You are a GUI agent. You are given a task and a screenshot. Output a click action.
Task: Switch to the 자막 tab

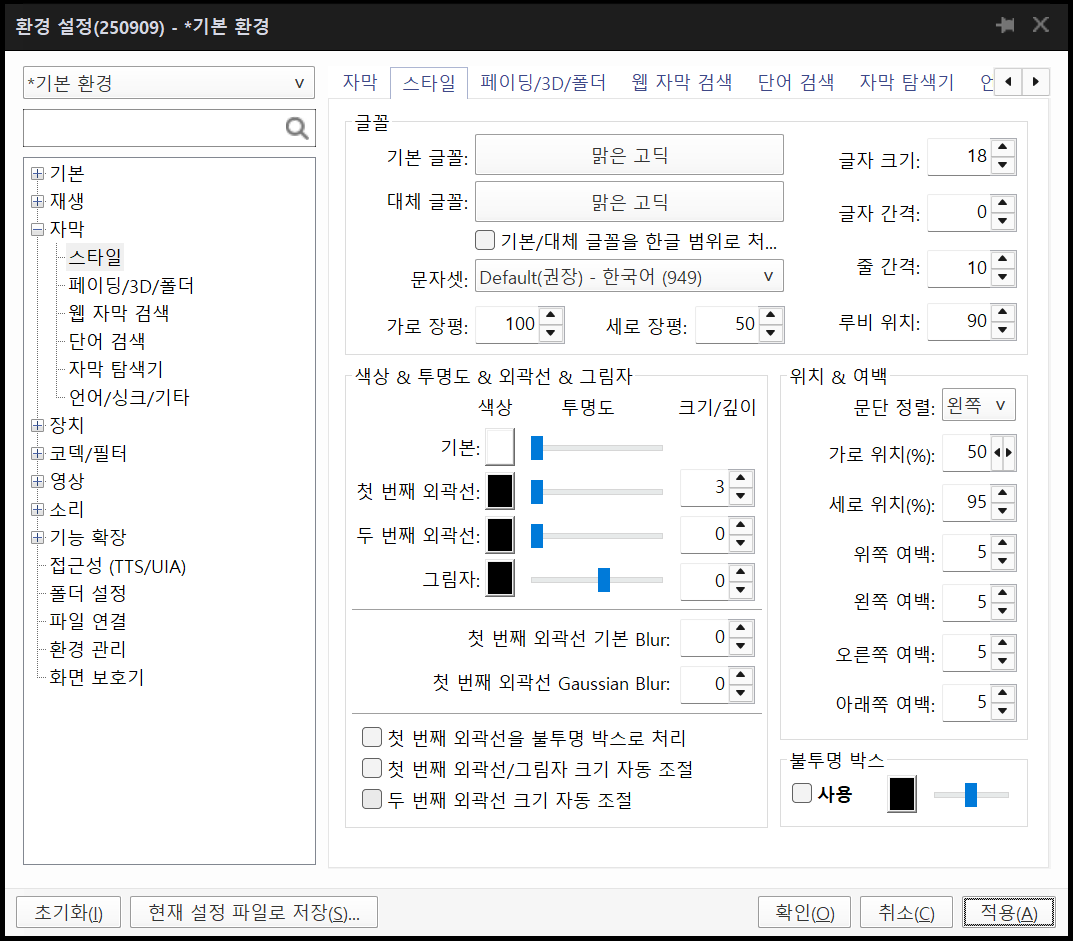point(360,82)
